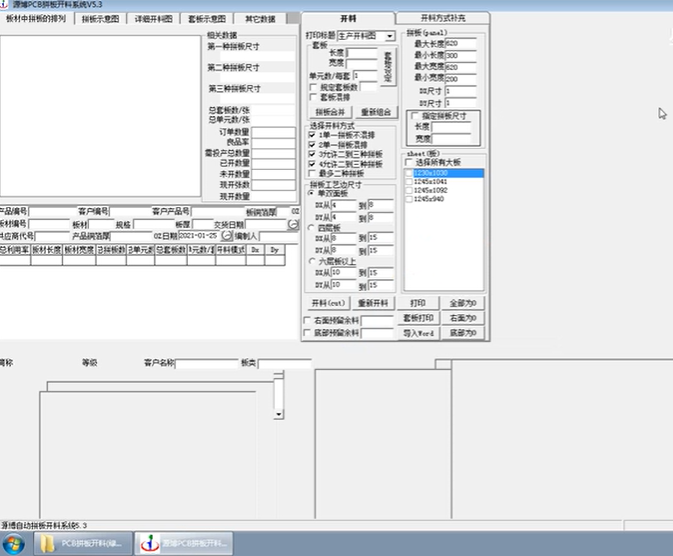Image resolution: width=673 pixels, height=556 pixels.
Task: Switch to the 开料方式补充 tab
Action: (x=443, y=18)
